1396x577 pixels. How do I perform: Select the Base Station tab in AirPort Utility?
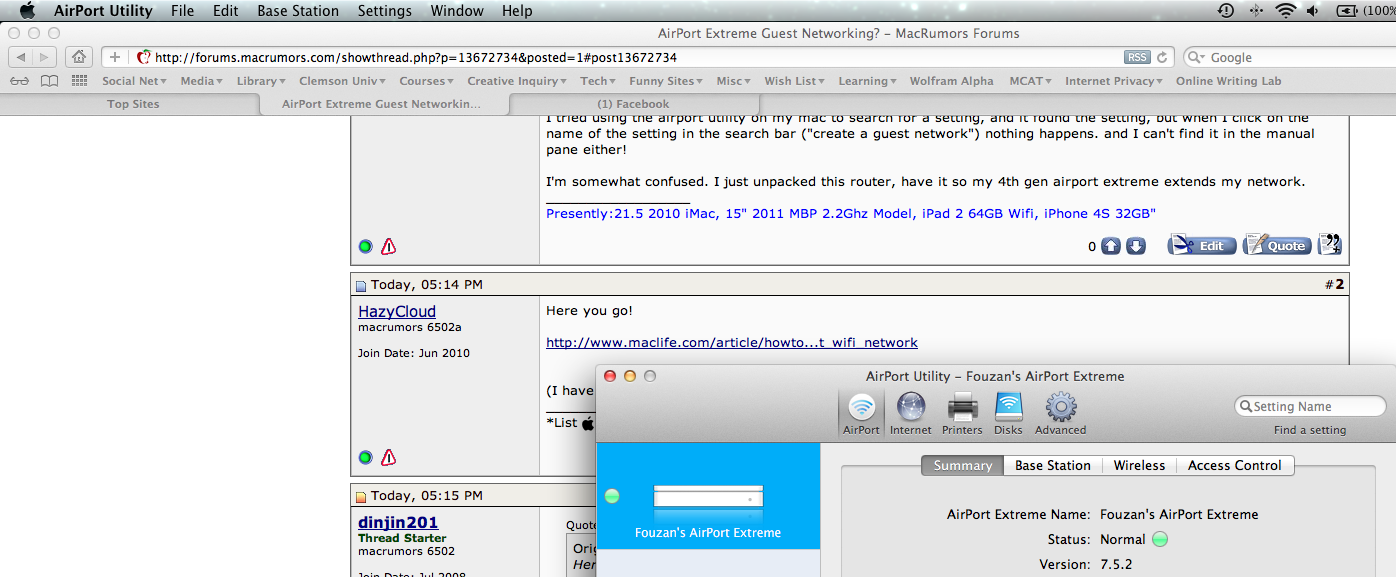coord(1053,465)
